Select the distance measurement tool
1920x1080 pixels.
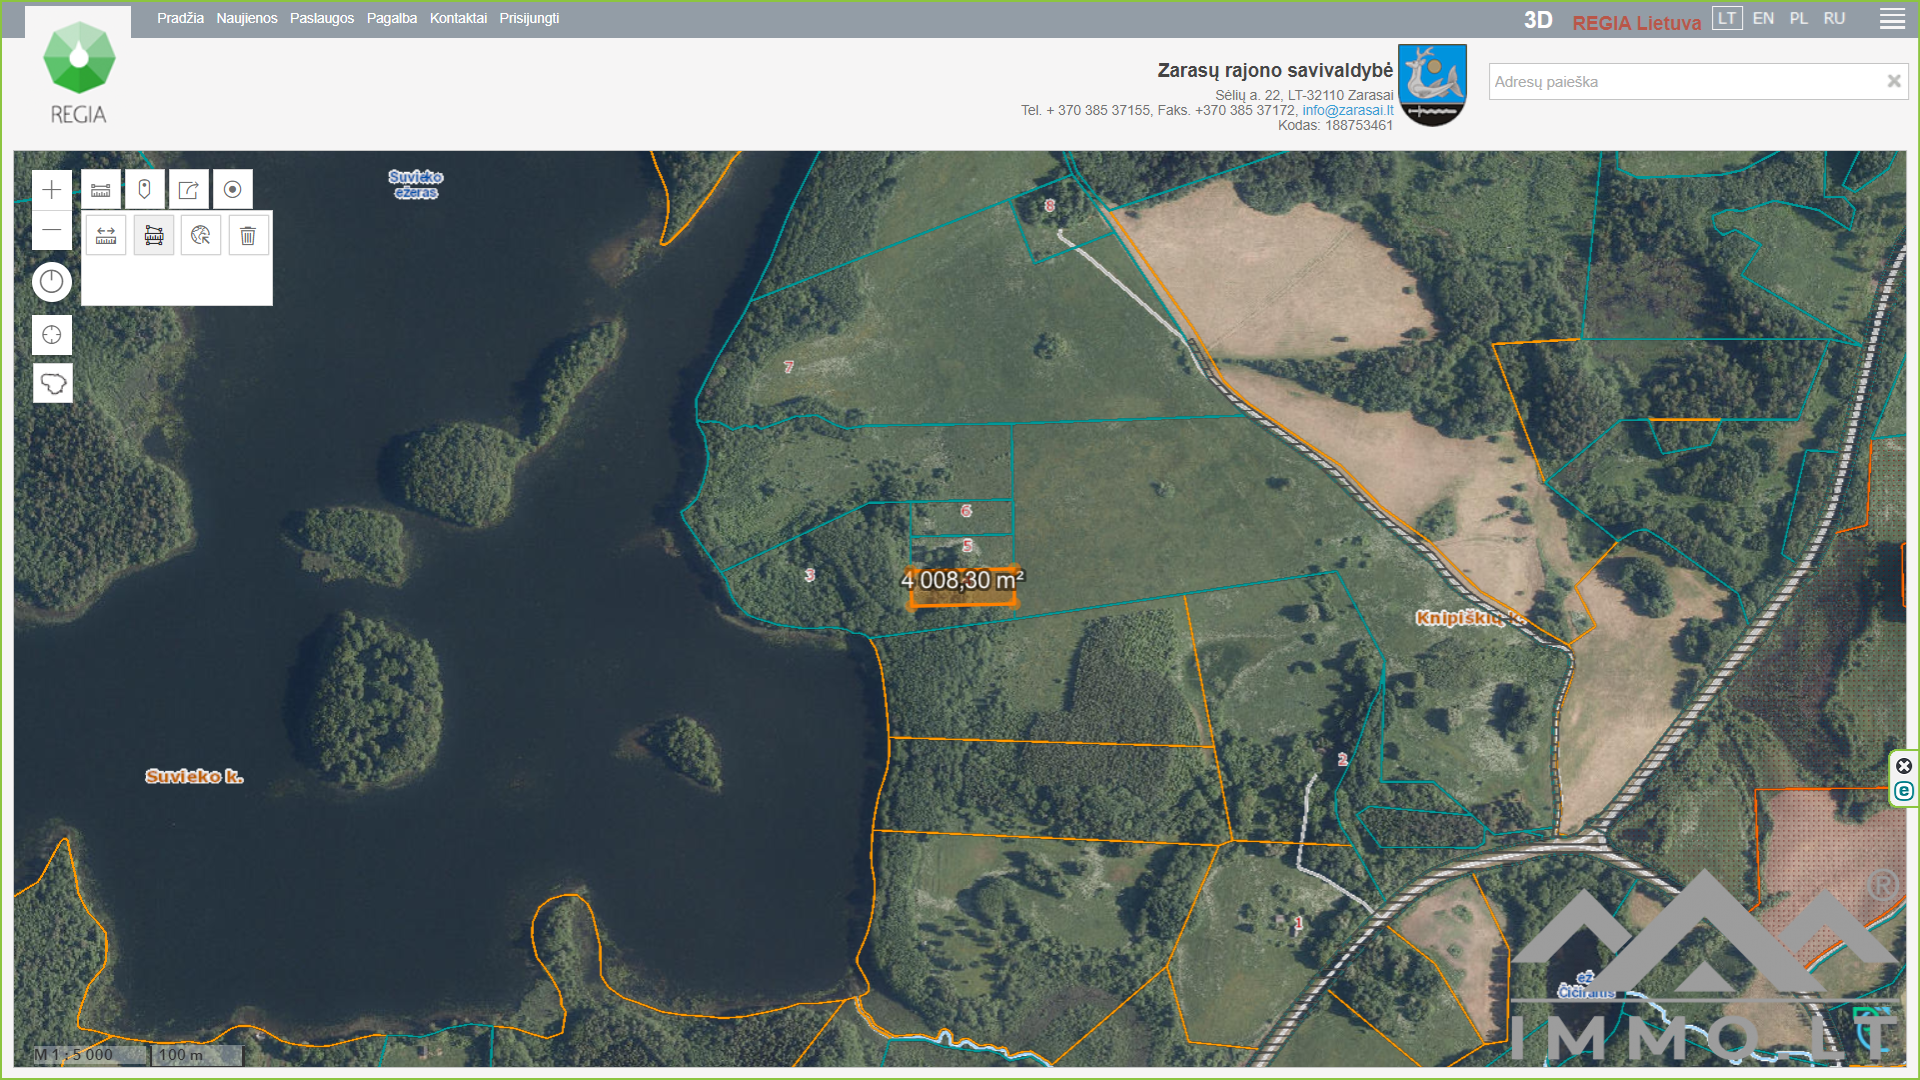tap(106, 236)
